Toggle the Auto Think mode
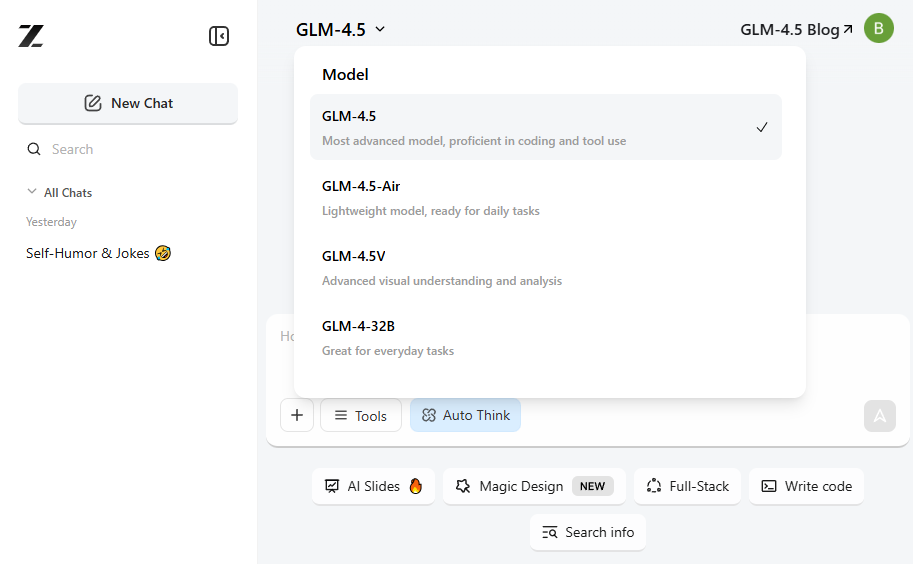Viewport: 913px width, 564px height. pyautogui.click(x=465, y=415)
